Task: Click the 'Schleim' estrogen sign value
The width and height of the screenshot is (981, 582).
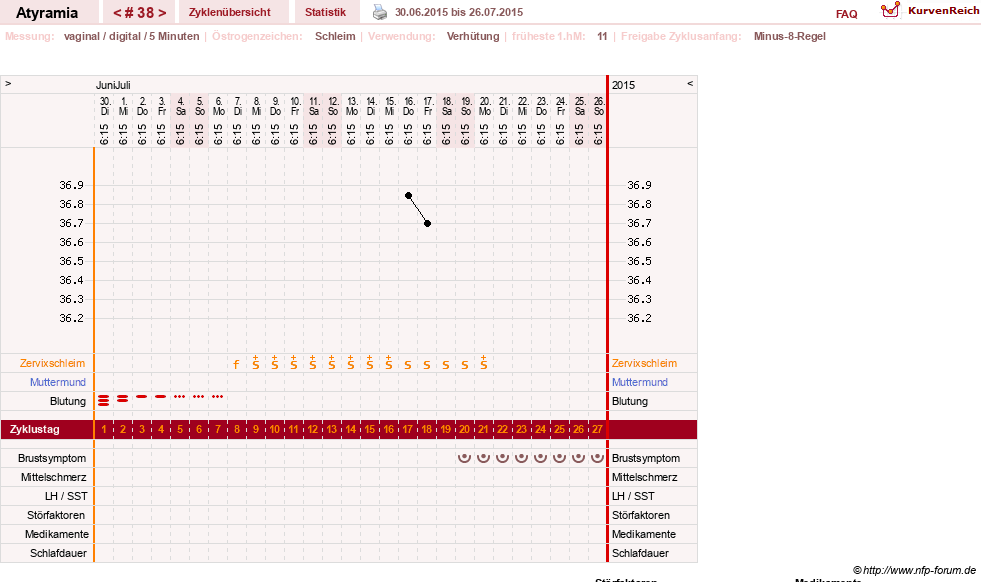Action: tap(335, 36)
